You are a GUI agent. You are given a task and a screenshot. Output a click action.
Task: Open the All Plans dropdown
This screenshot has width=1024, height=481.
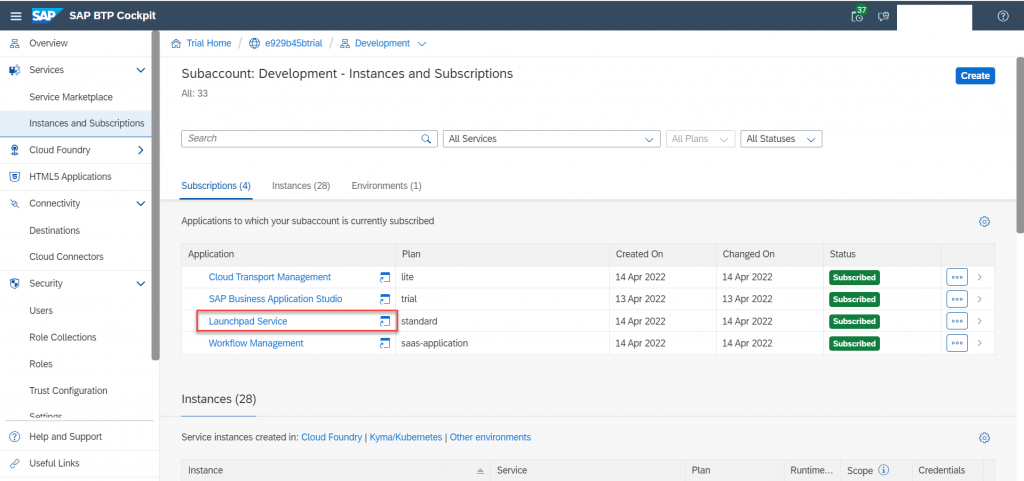pyautogui.click(x=700, y=139)
